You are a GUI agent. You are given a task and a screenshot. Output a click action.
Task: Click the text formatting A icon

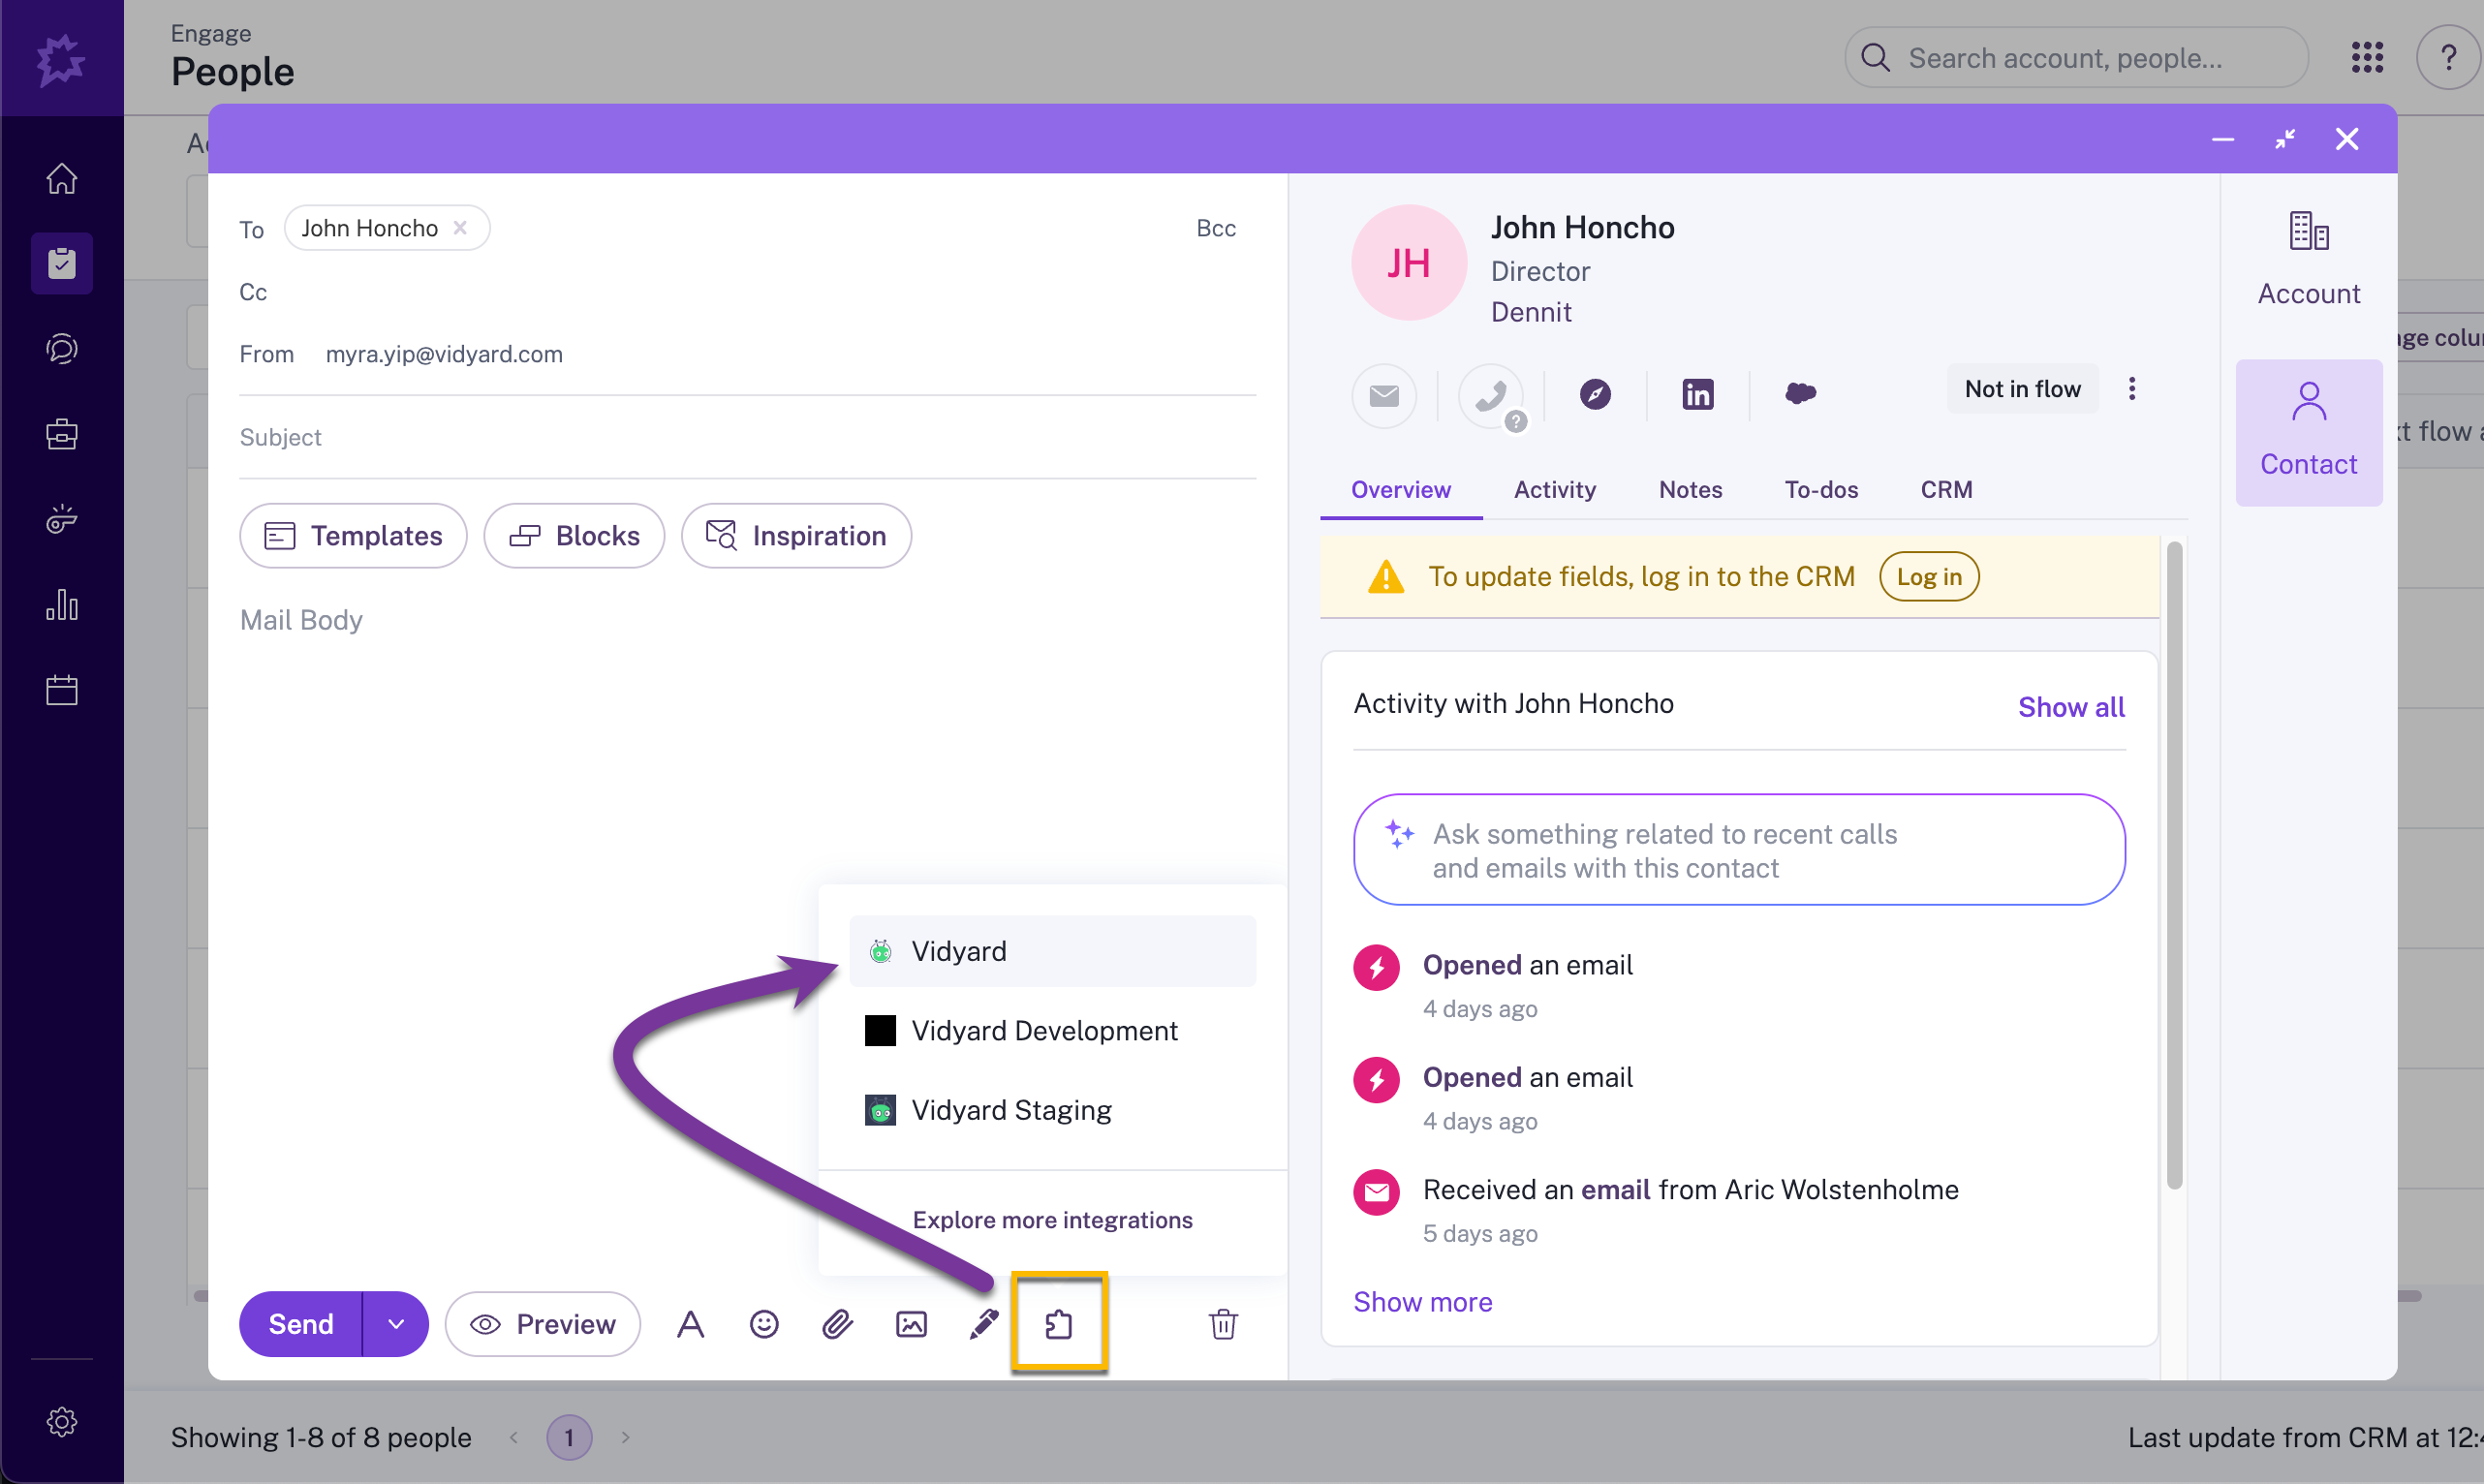[690, 1324]
